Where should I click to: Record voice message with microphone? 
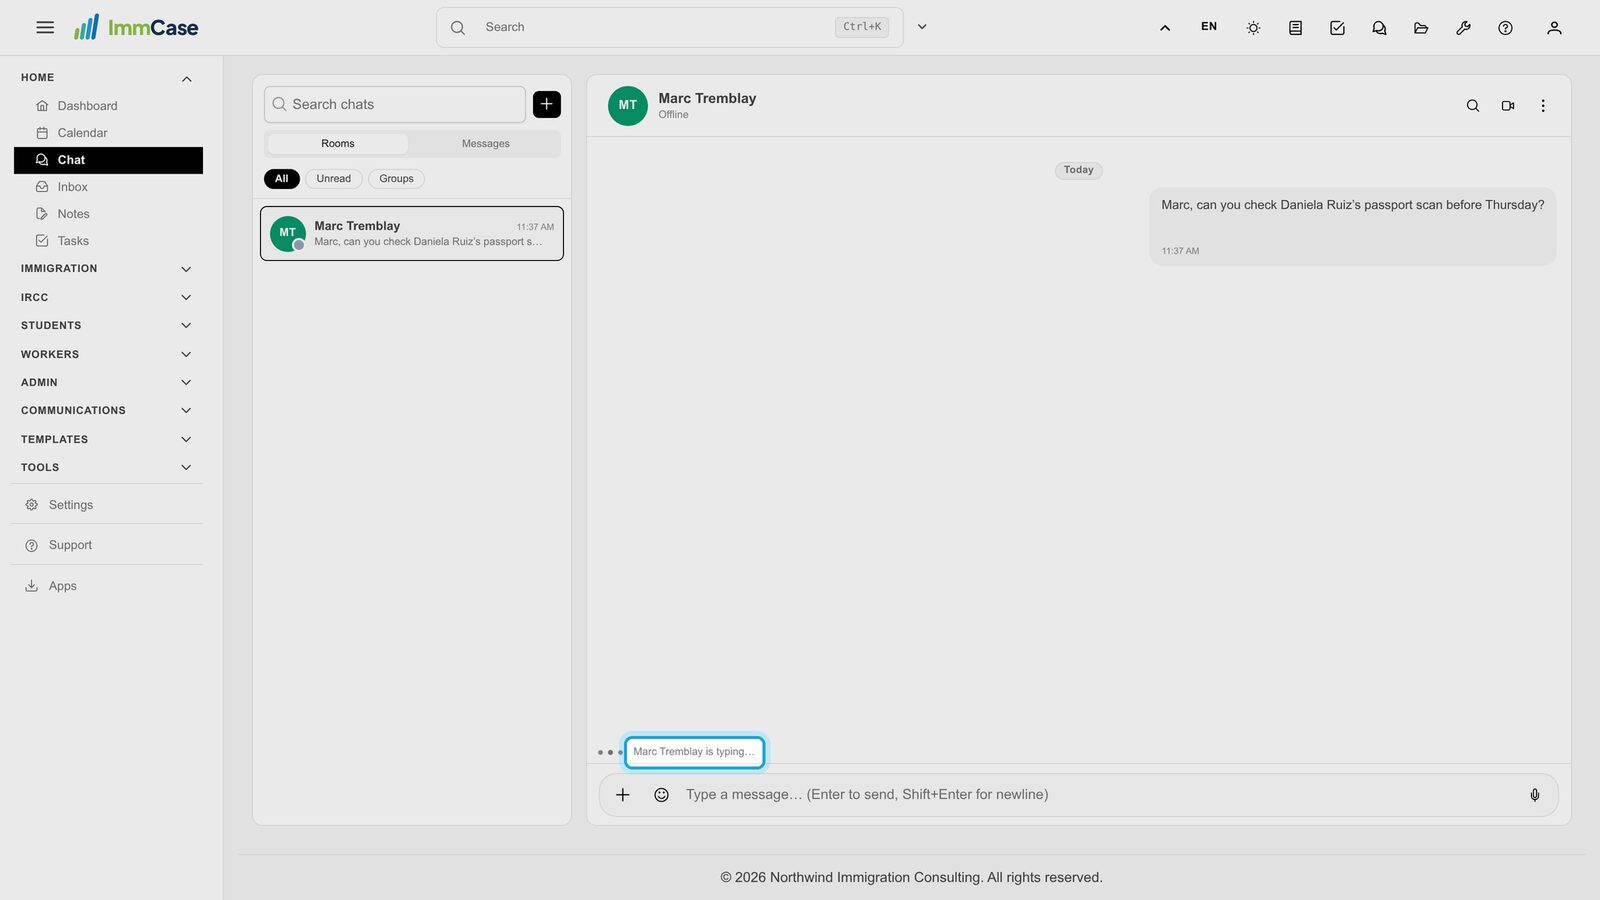click(1535, 795)
